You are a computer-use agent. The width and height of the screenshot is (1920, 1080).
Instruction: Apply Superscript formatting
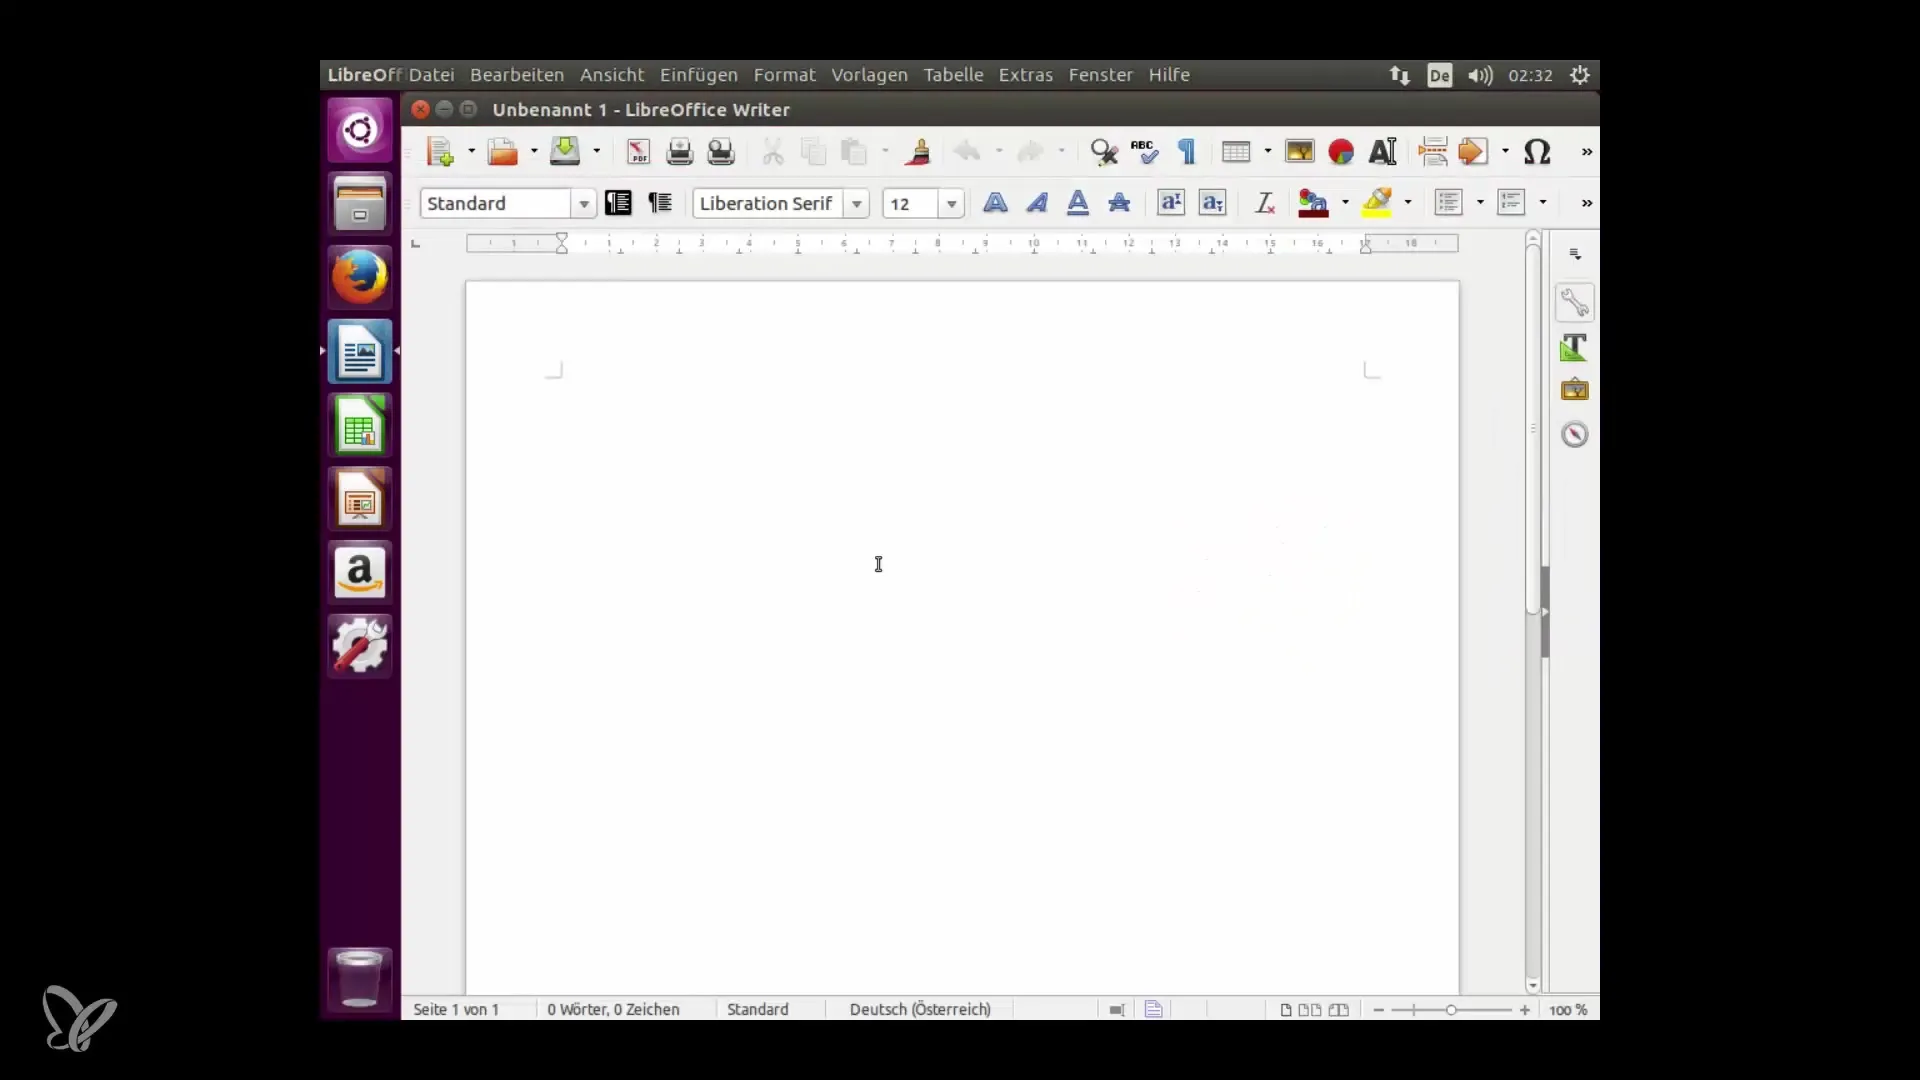[1171, 203]
